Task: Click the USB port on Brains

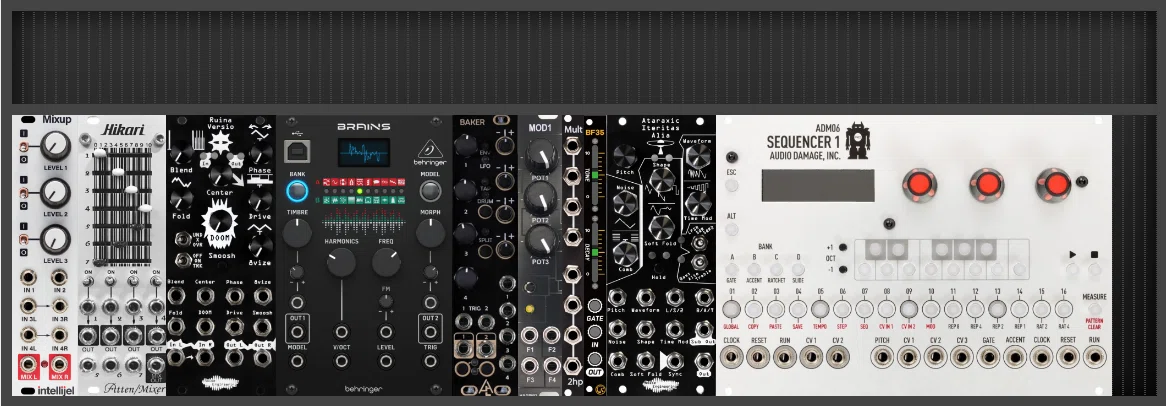Action: (297, 153)
